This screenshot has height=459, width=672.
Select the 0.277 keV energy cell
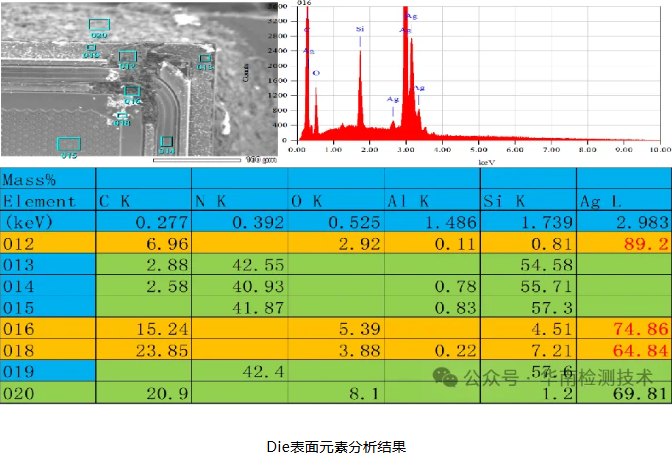(144, 222)
